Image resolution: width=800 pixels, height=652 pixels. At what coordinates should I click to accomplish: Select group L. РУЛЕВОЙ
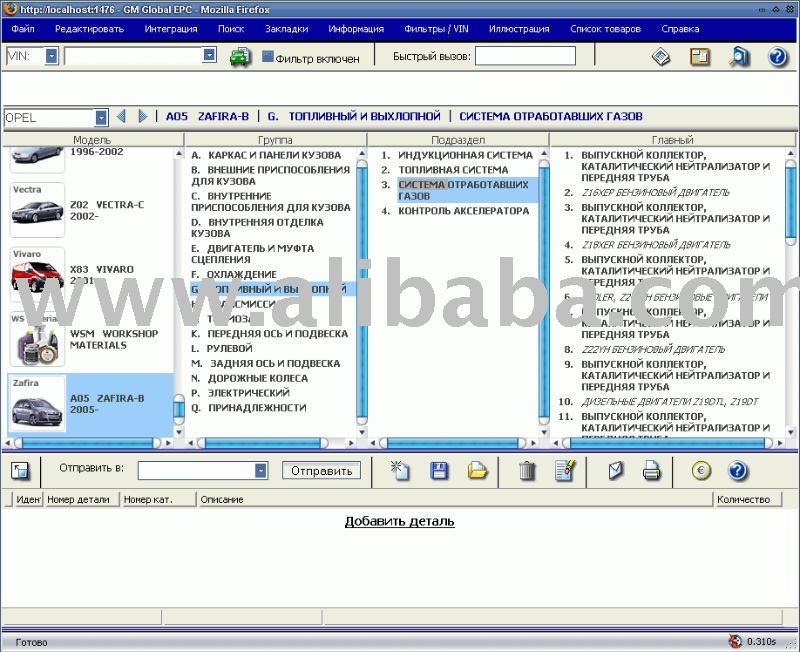click(222, 348)
